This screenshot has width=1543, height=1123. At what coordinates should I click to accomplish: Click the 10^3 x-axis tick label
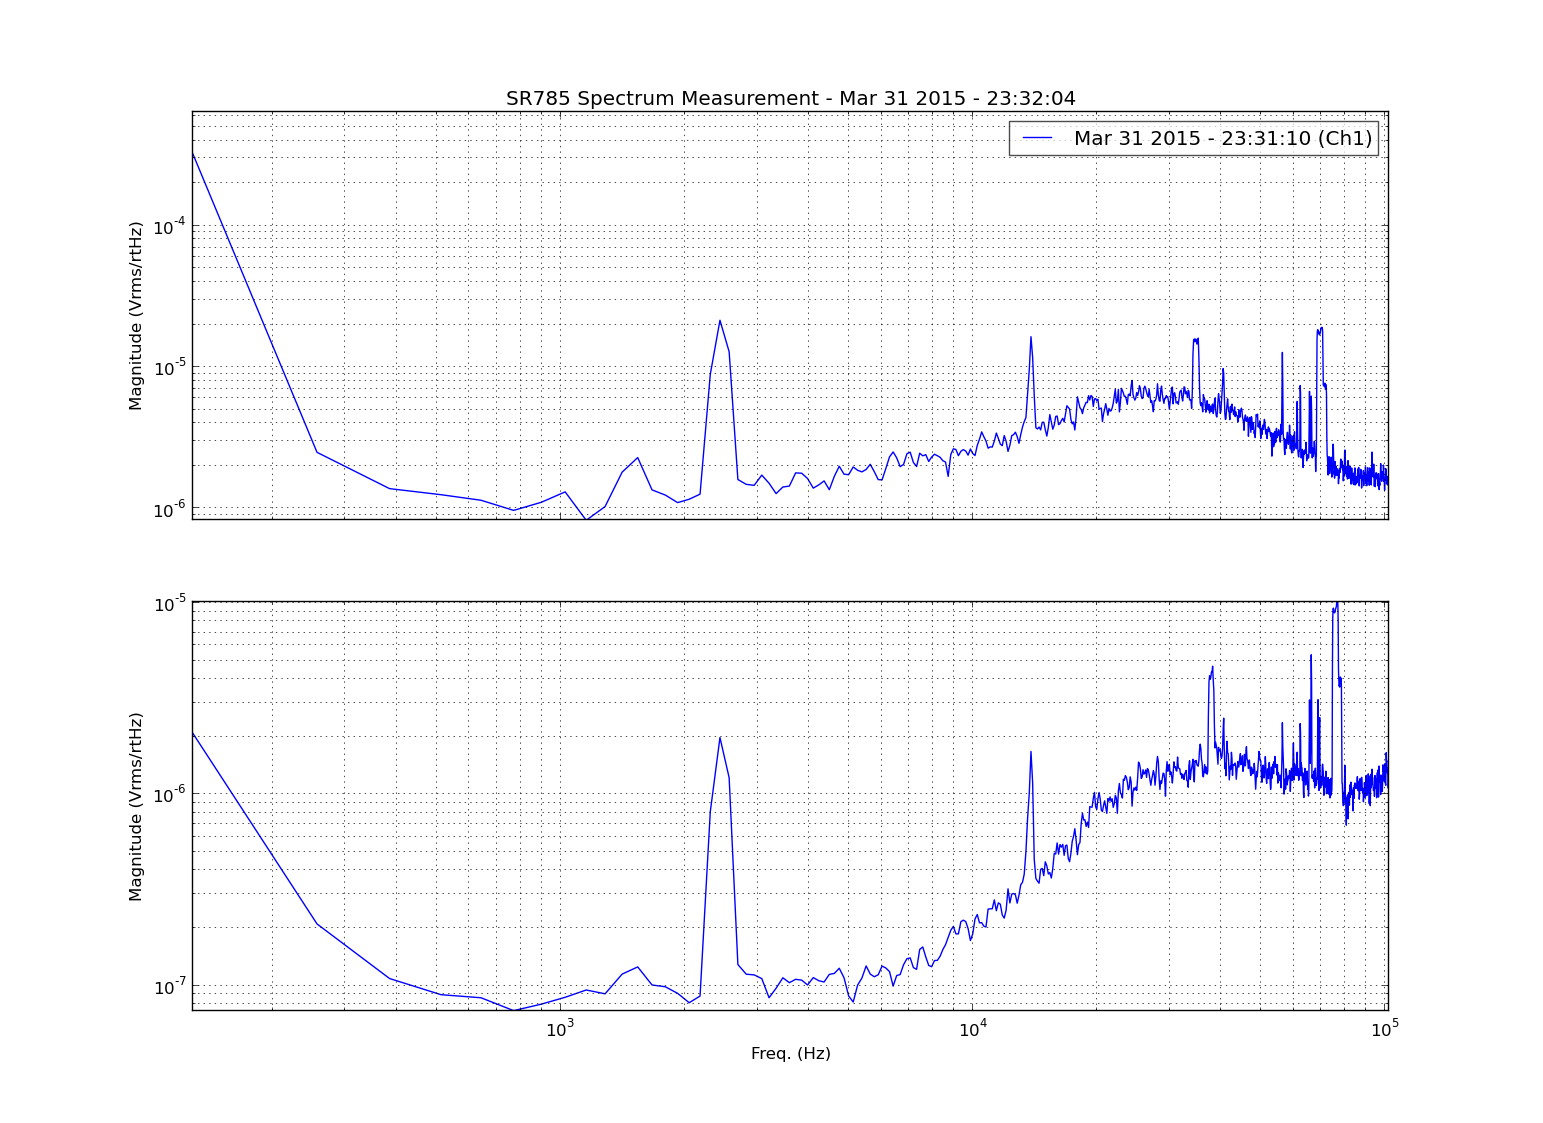(x=560, y=1027)
